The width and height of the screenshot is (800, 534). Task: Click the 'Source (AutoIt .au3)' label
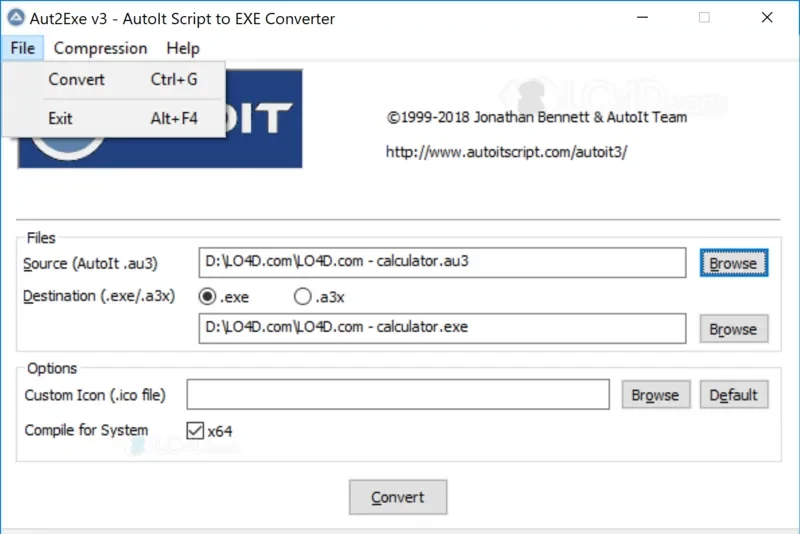click(x=90, y=264)
